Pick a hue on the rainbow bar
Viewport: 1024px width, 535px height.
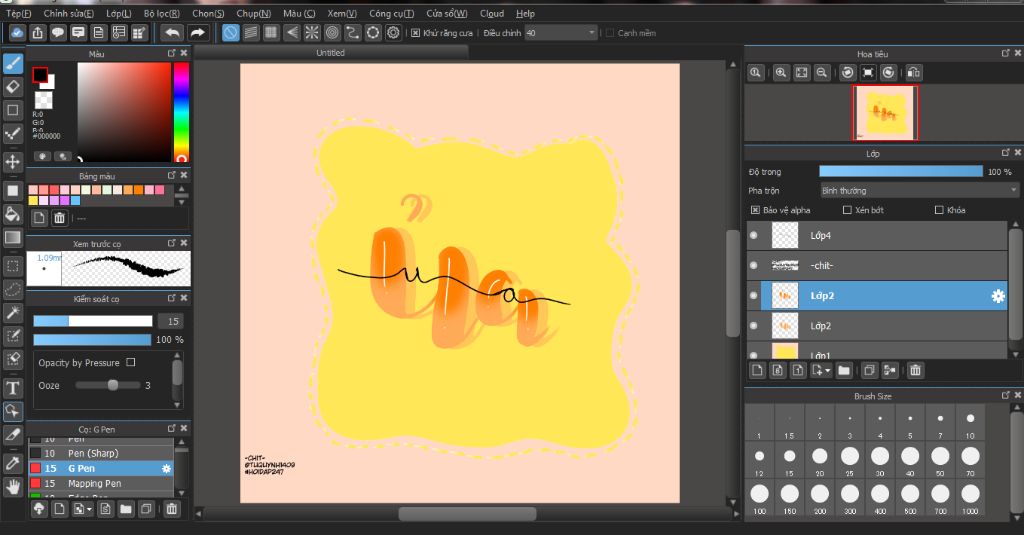pos(181,112)
